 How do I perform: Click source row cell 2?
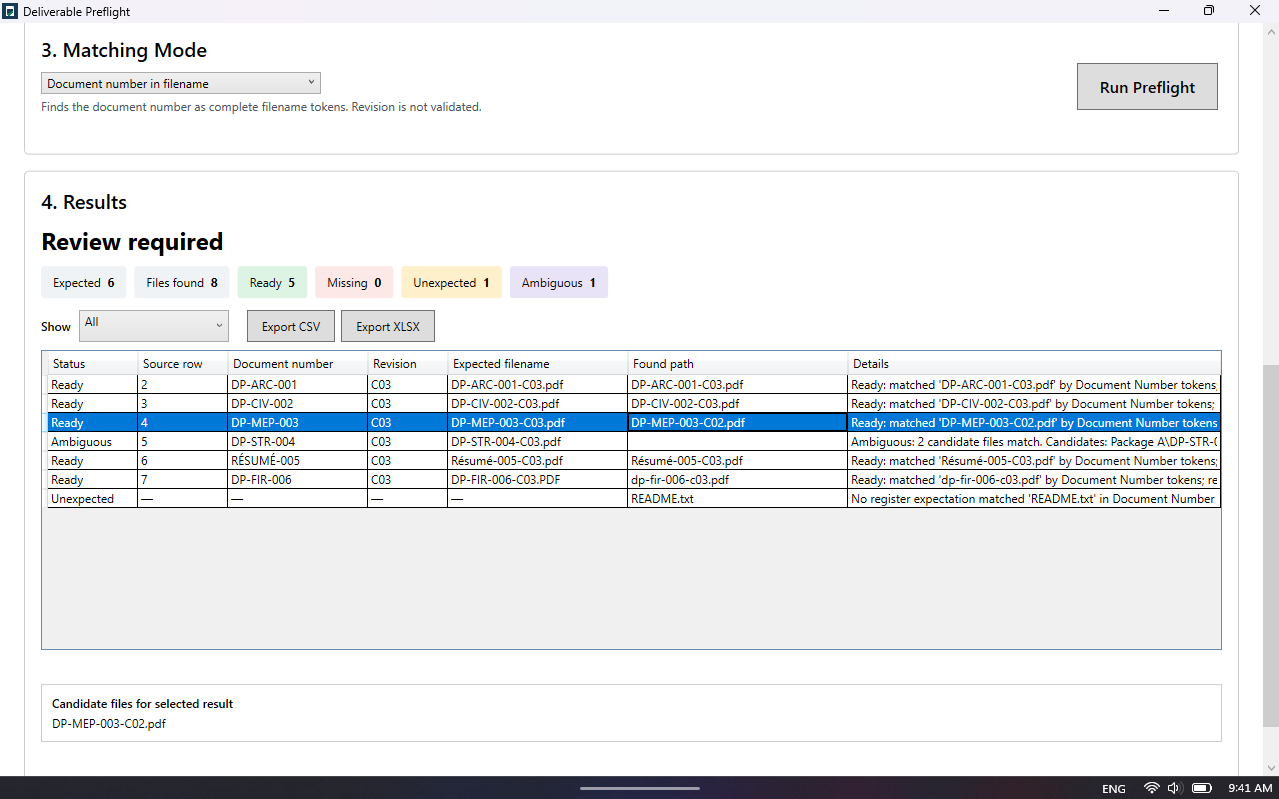click(x=183, y=385)
